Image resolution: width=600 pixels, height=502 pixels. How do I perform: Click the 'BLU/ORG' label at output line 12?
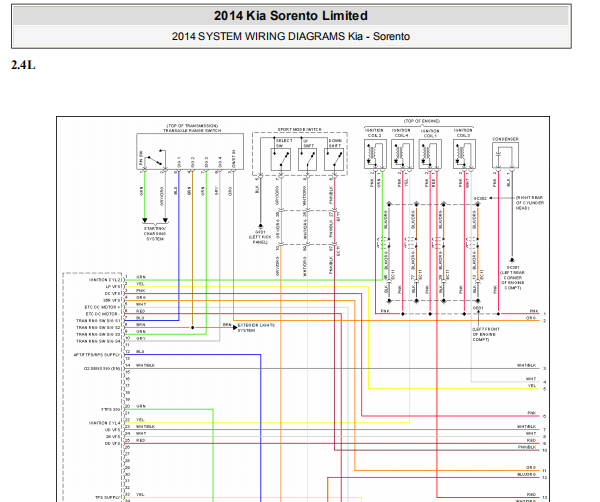527,474
